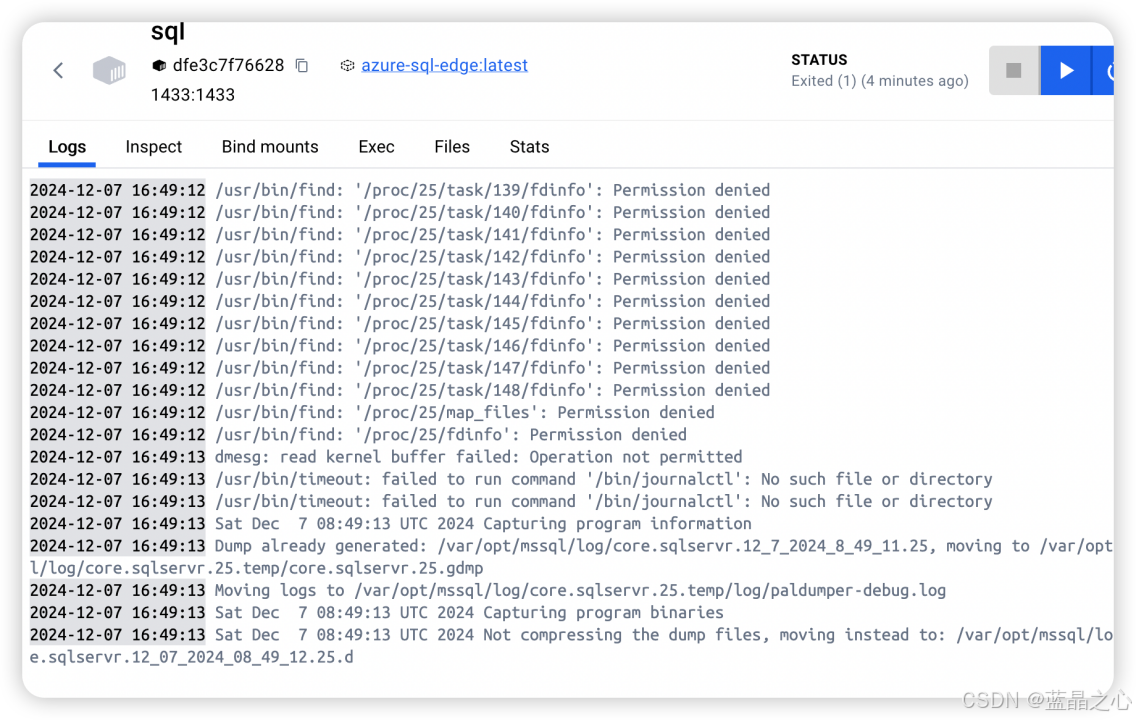Select the task/143/fdinfo log line
The width and height of the screenshot is (1136, 720).
point(400,279)
